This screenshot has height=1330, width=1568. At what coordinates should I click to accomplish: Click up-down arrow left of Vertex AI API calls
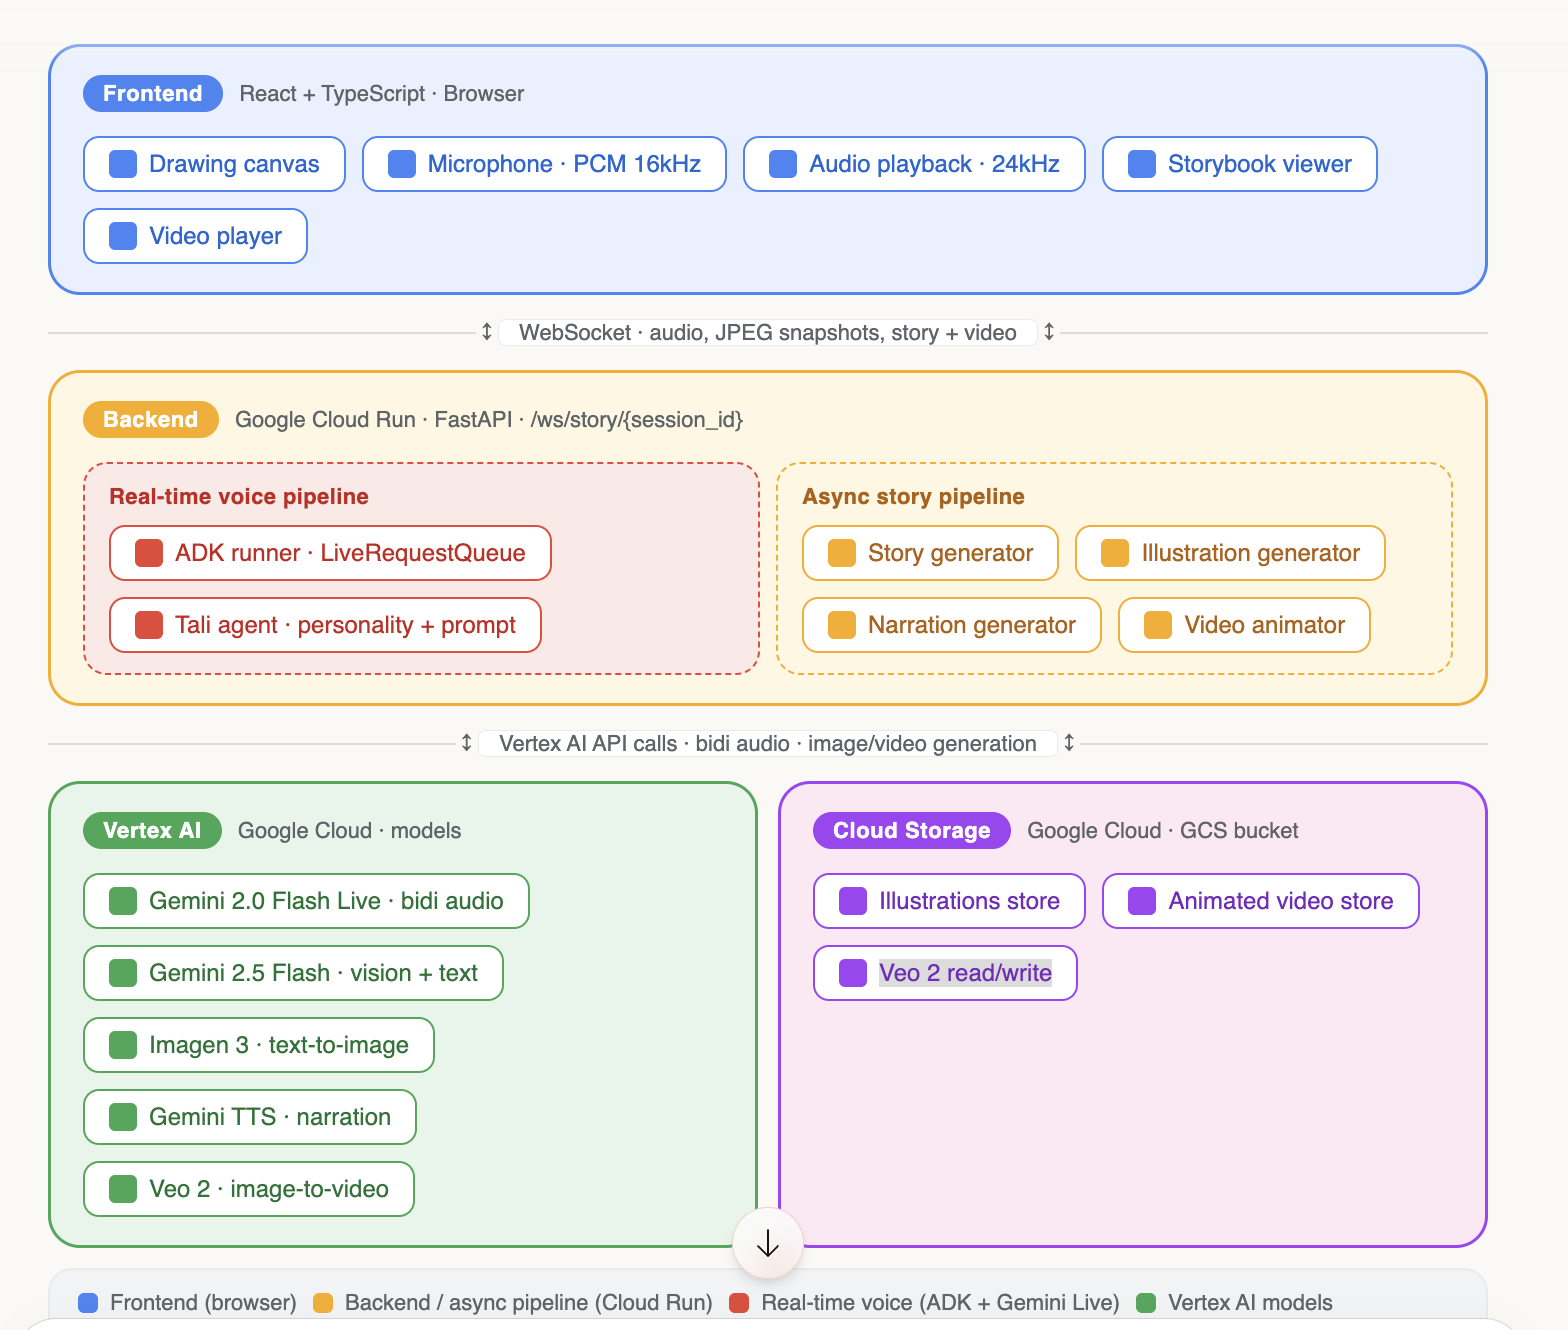coord(466,743)
